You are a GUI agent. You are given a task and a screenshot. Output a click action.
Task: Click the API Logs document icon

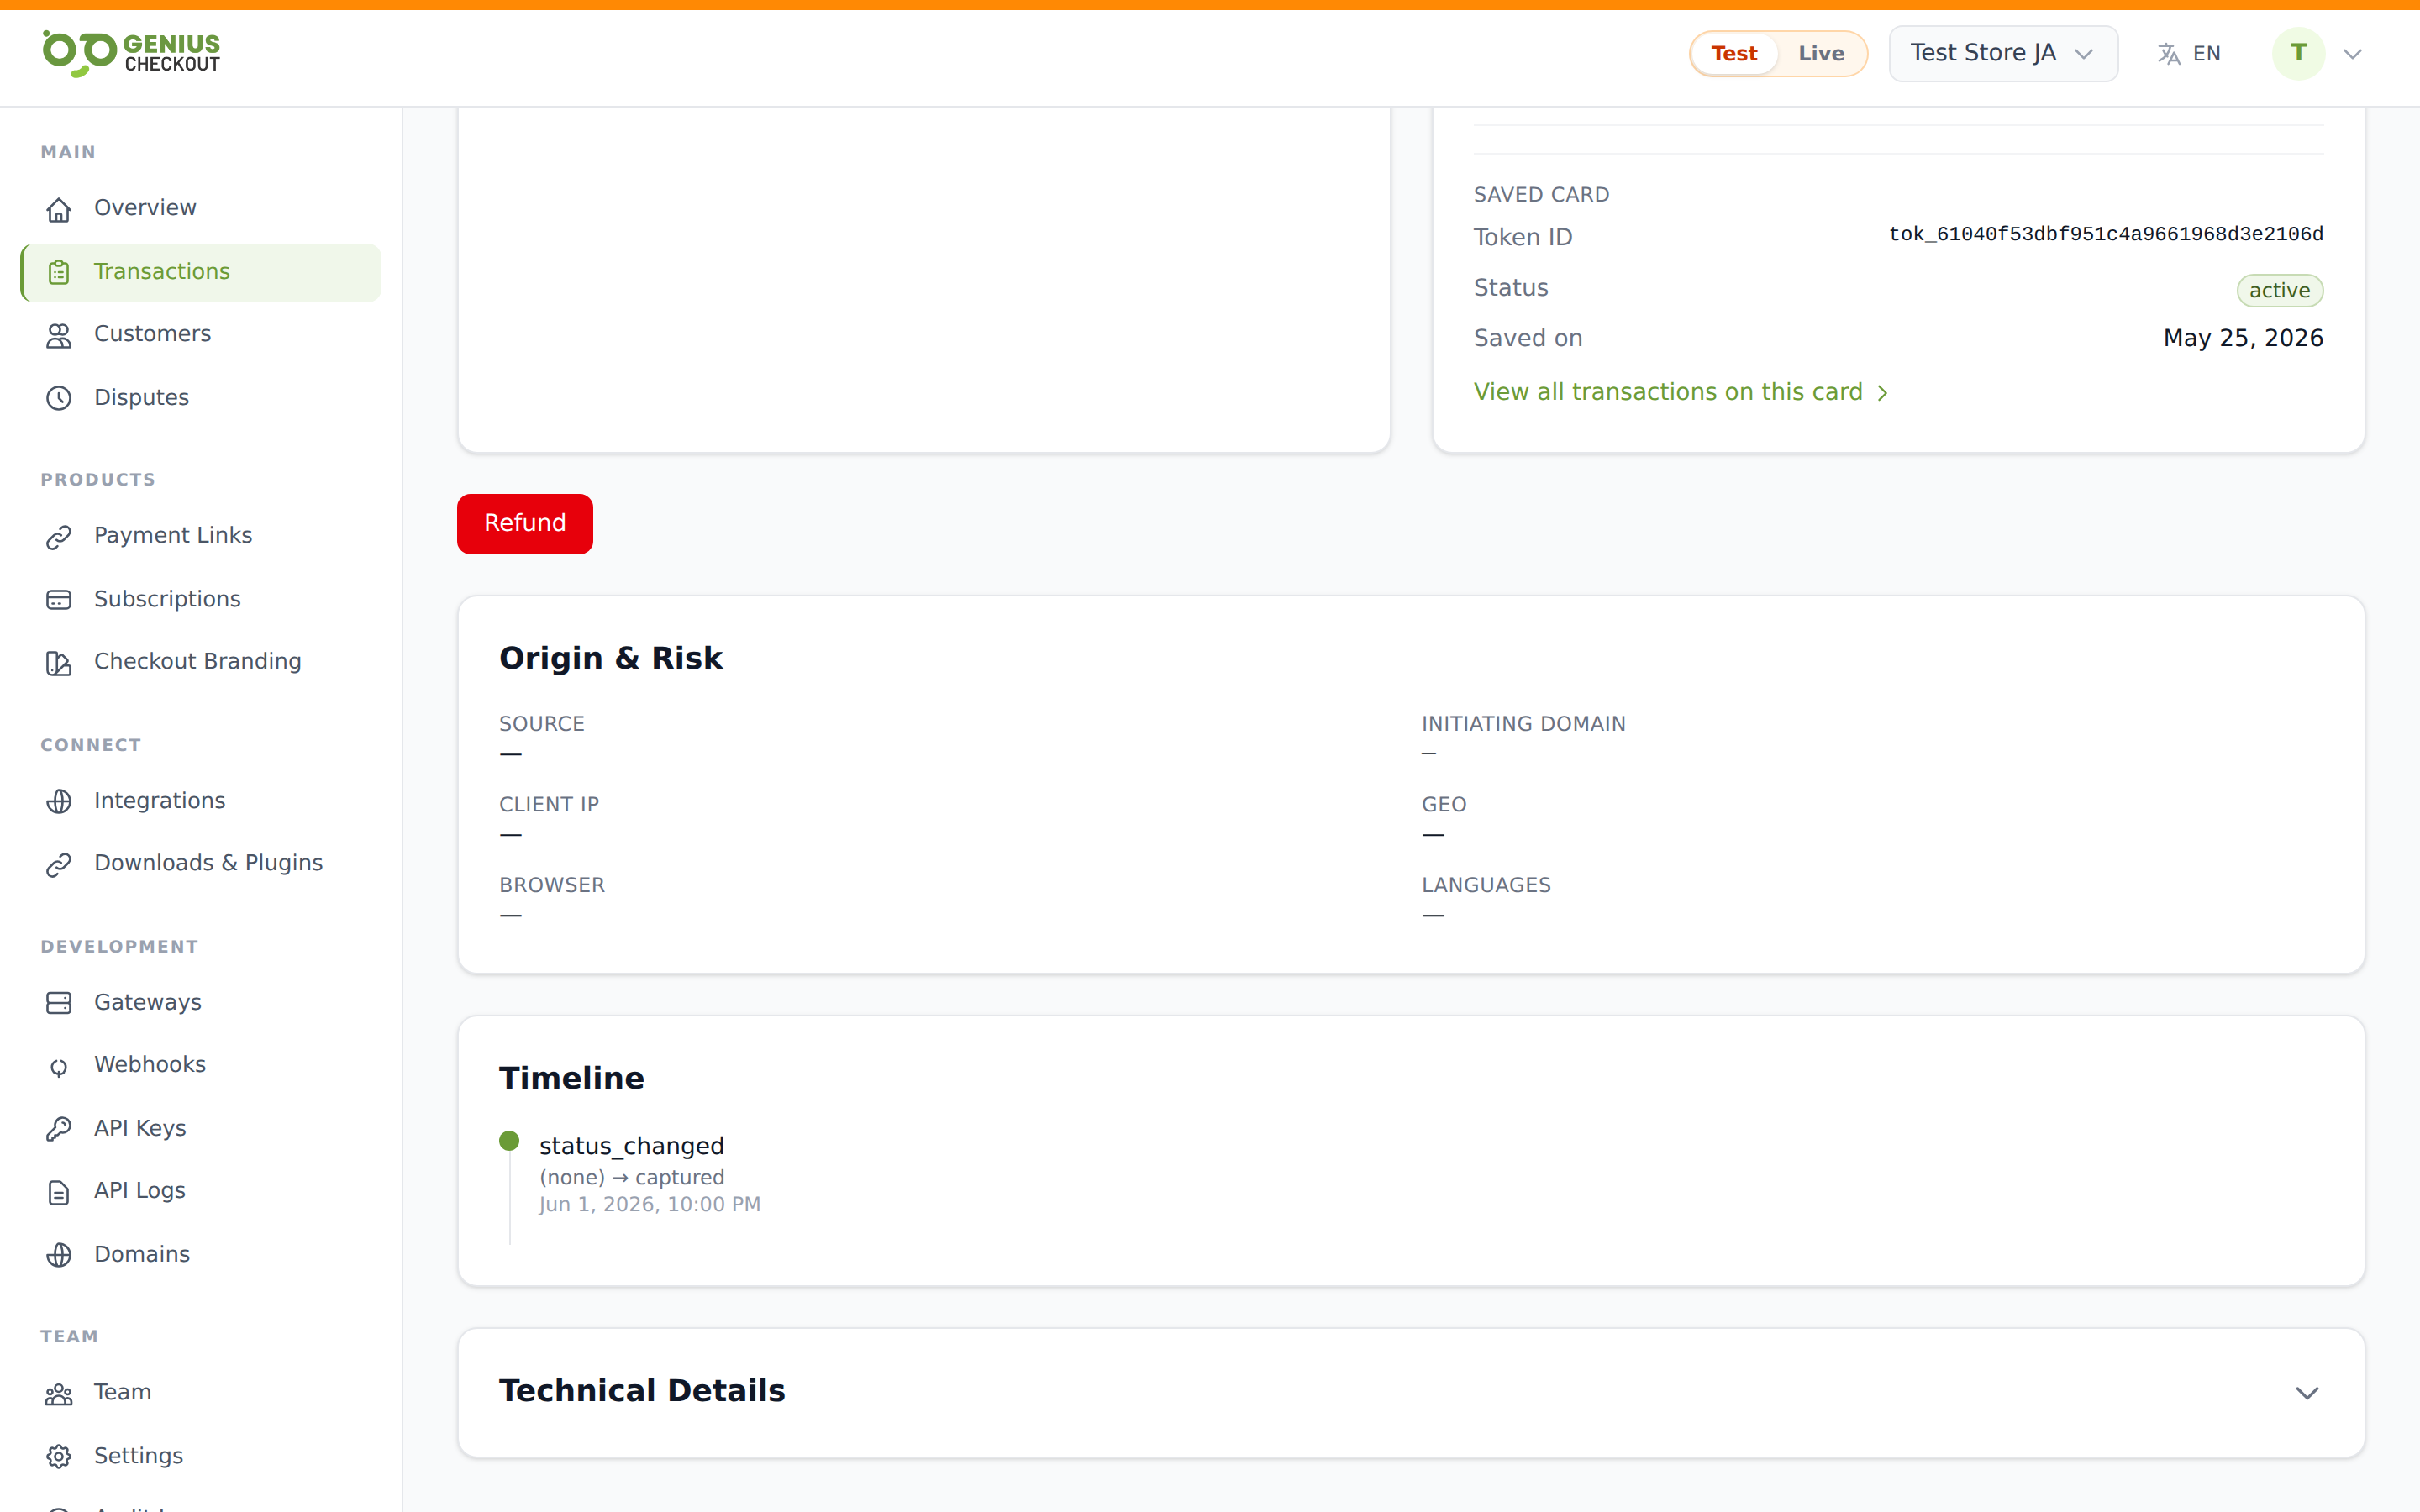(59, 1192)
